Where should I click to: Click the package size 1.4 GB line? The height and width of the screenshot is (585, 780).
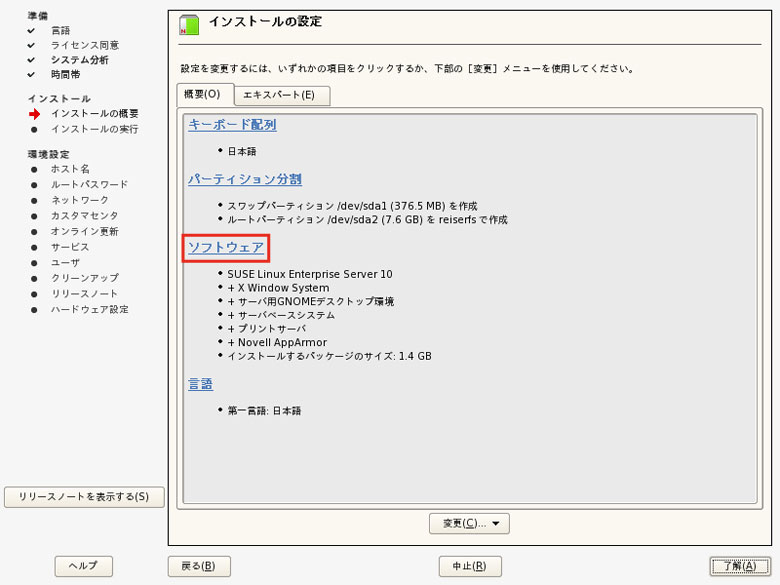pos(329,356)
